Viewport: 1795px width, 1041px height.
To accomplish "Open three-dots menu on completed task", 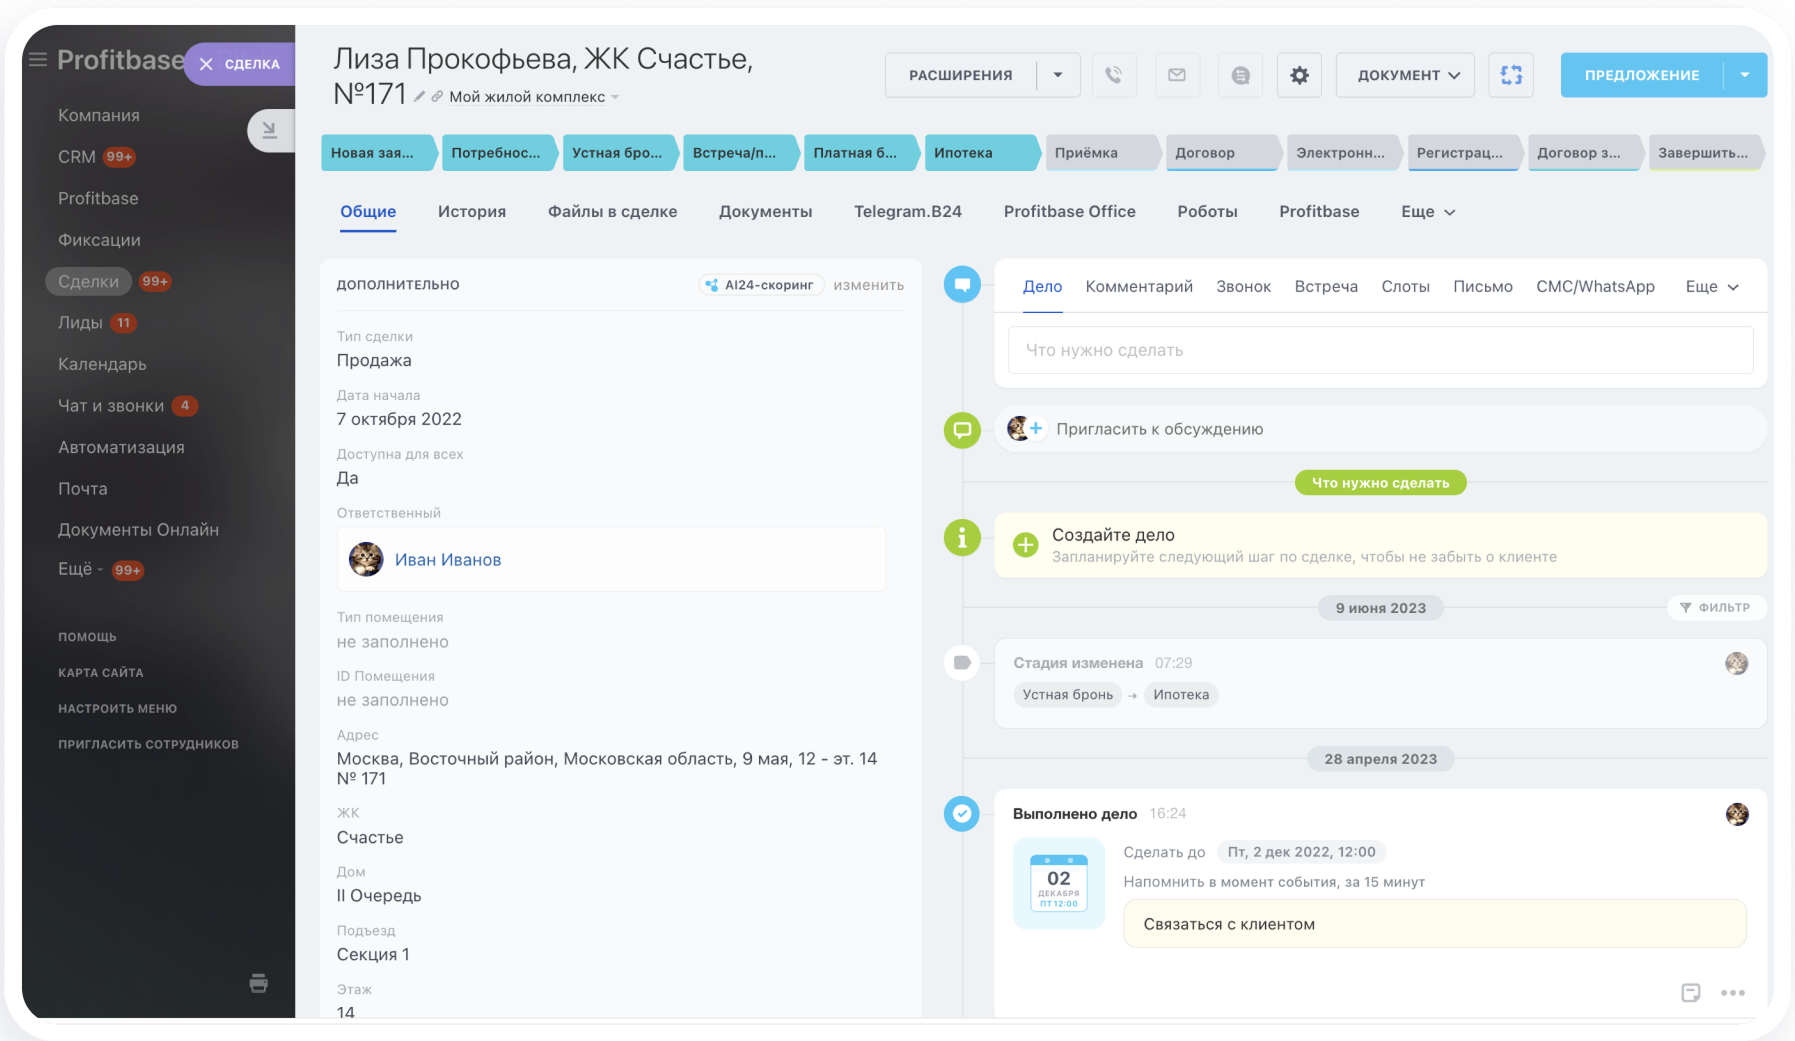I will pyautogui.click(x=1733, y=993).
